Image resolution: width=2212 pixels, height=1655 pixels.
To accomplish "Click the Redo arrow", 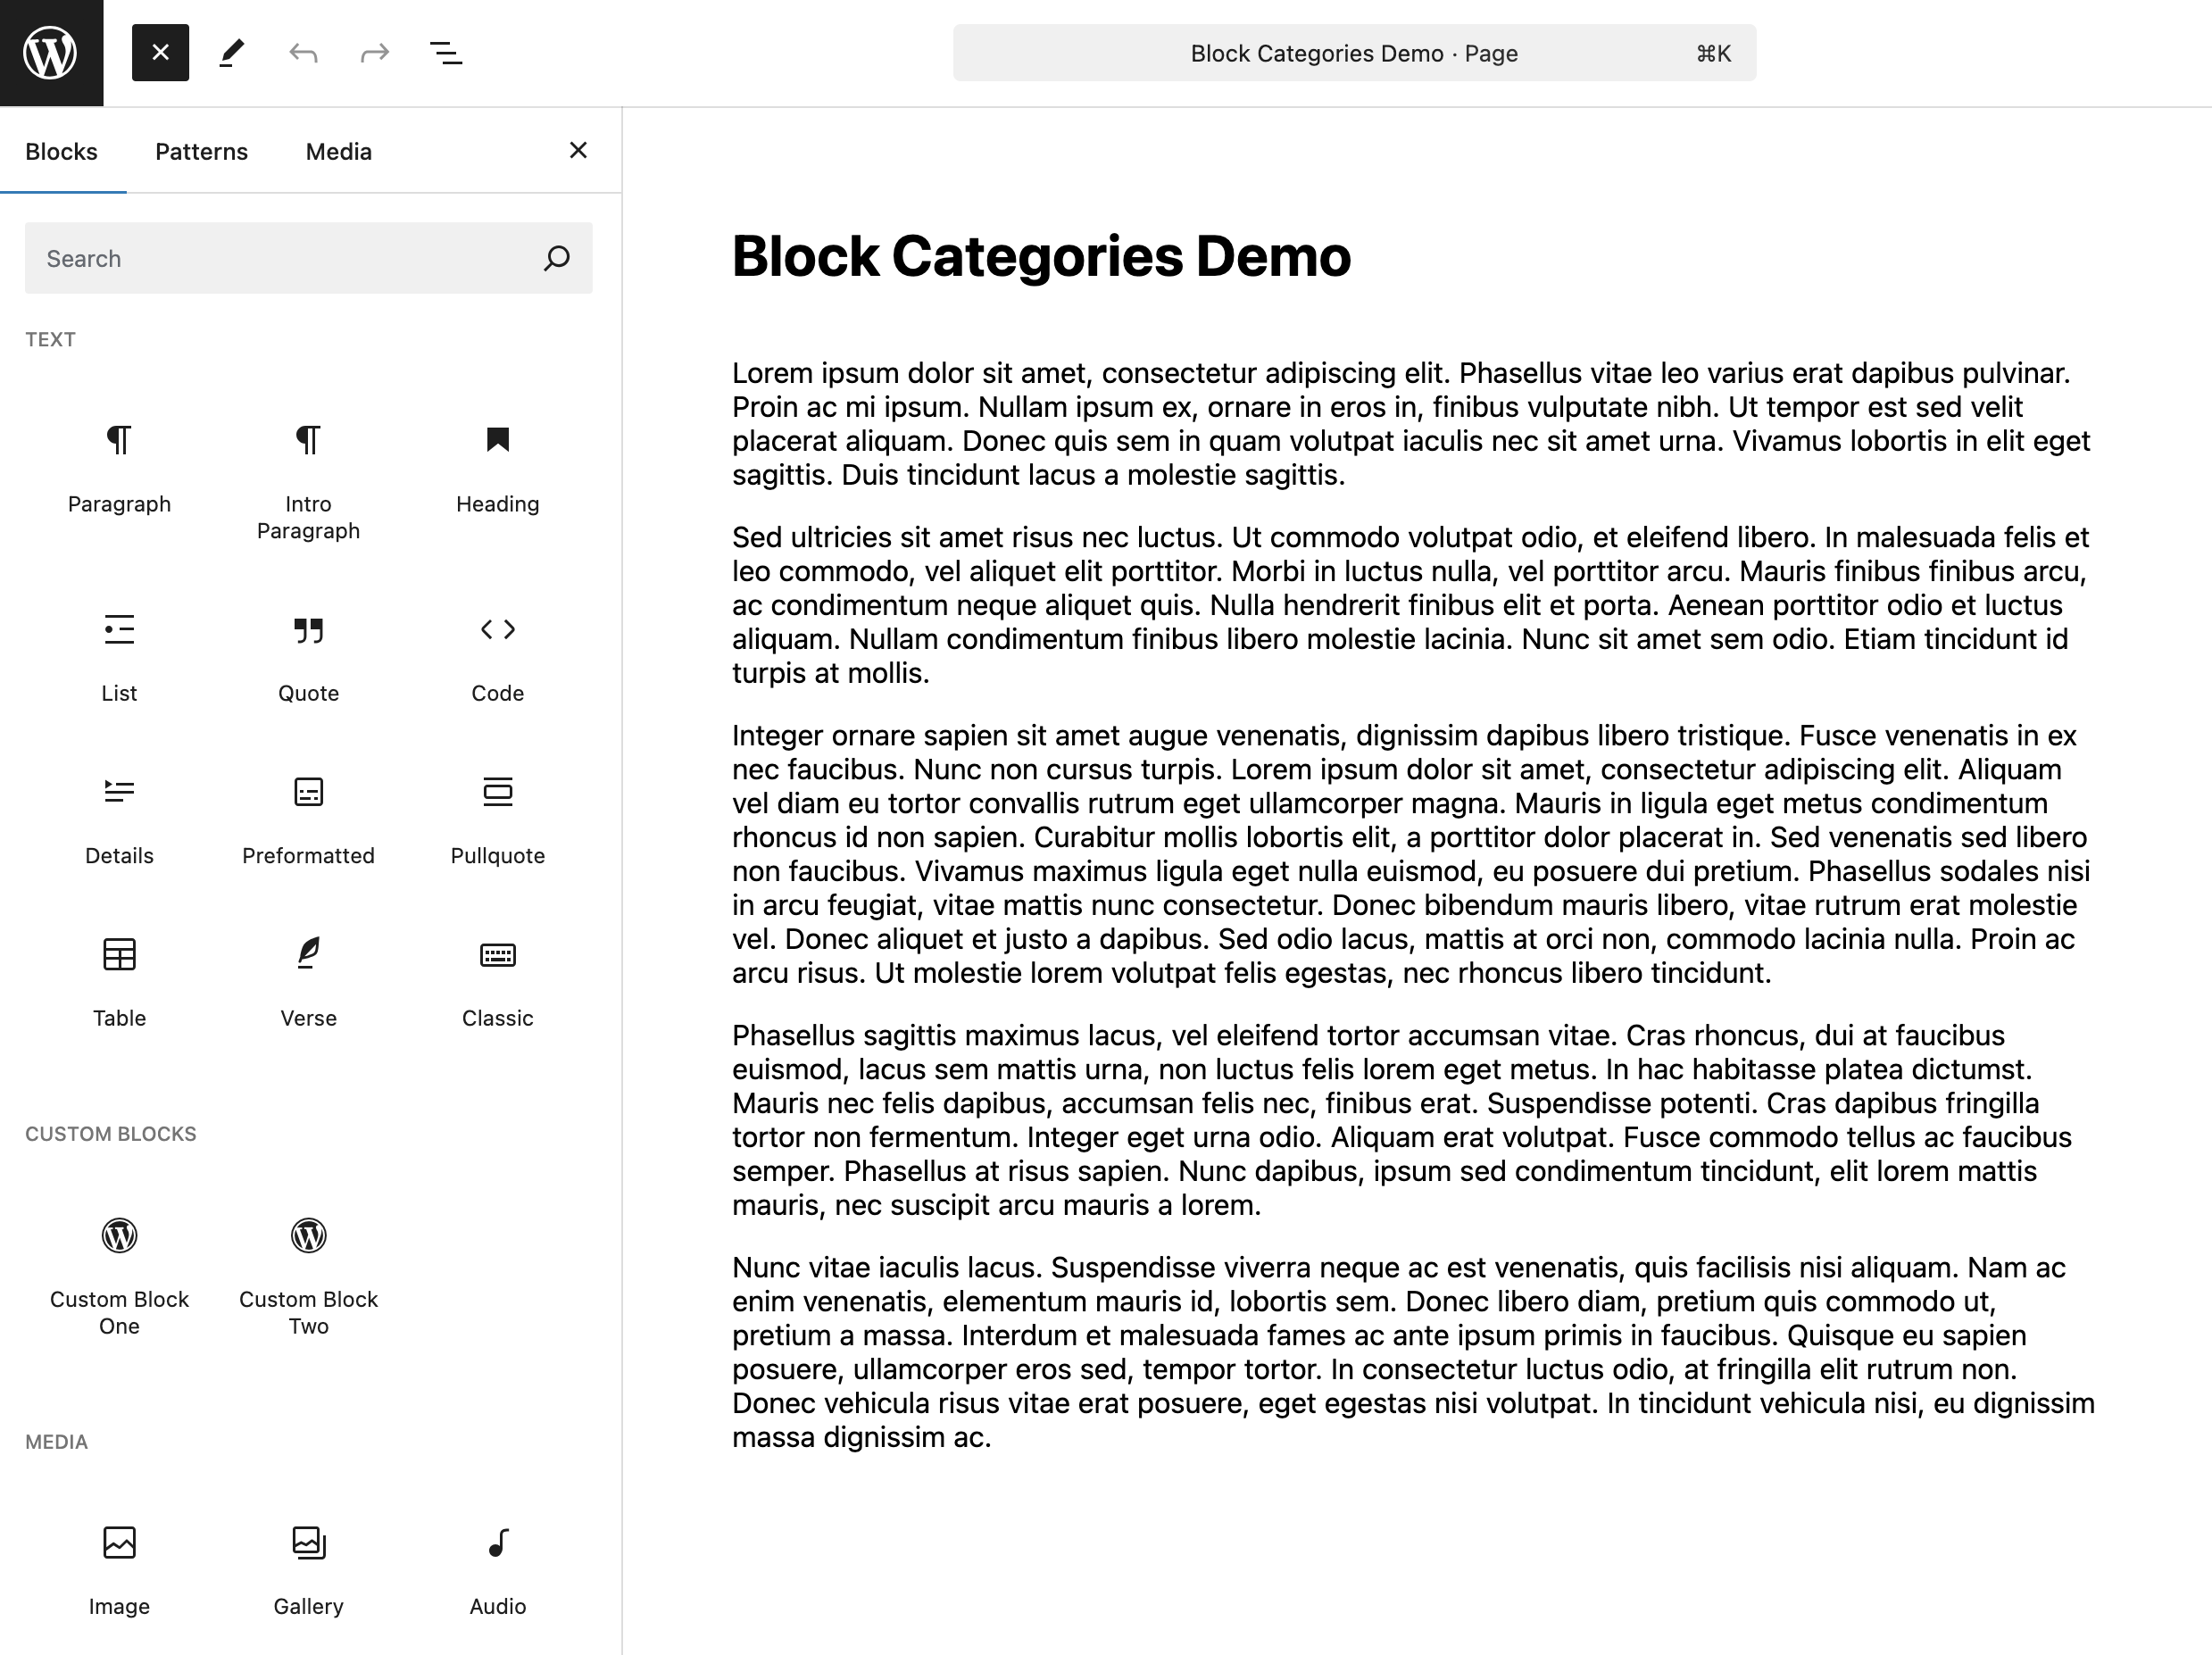I will click(x=375, y=53).
